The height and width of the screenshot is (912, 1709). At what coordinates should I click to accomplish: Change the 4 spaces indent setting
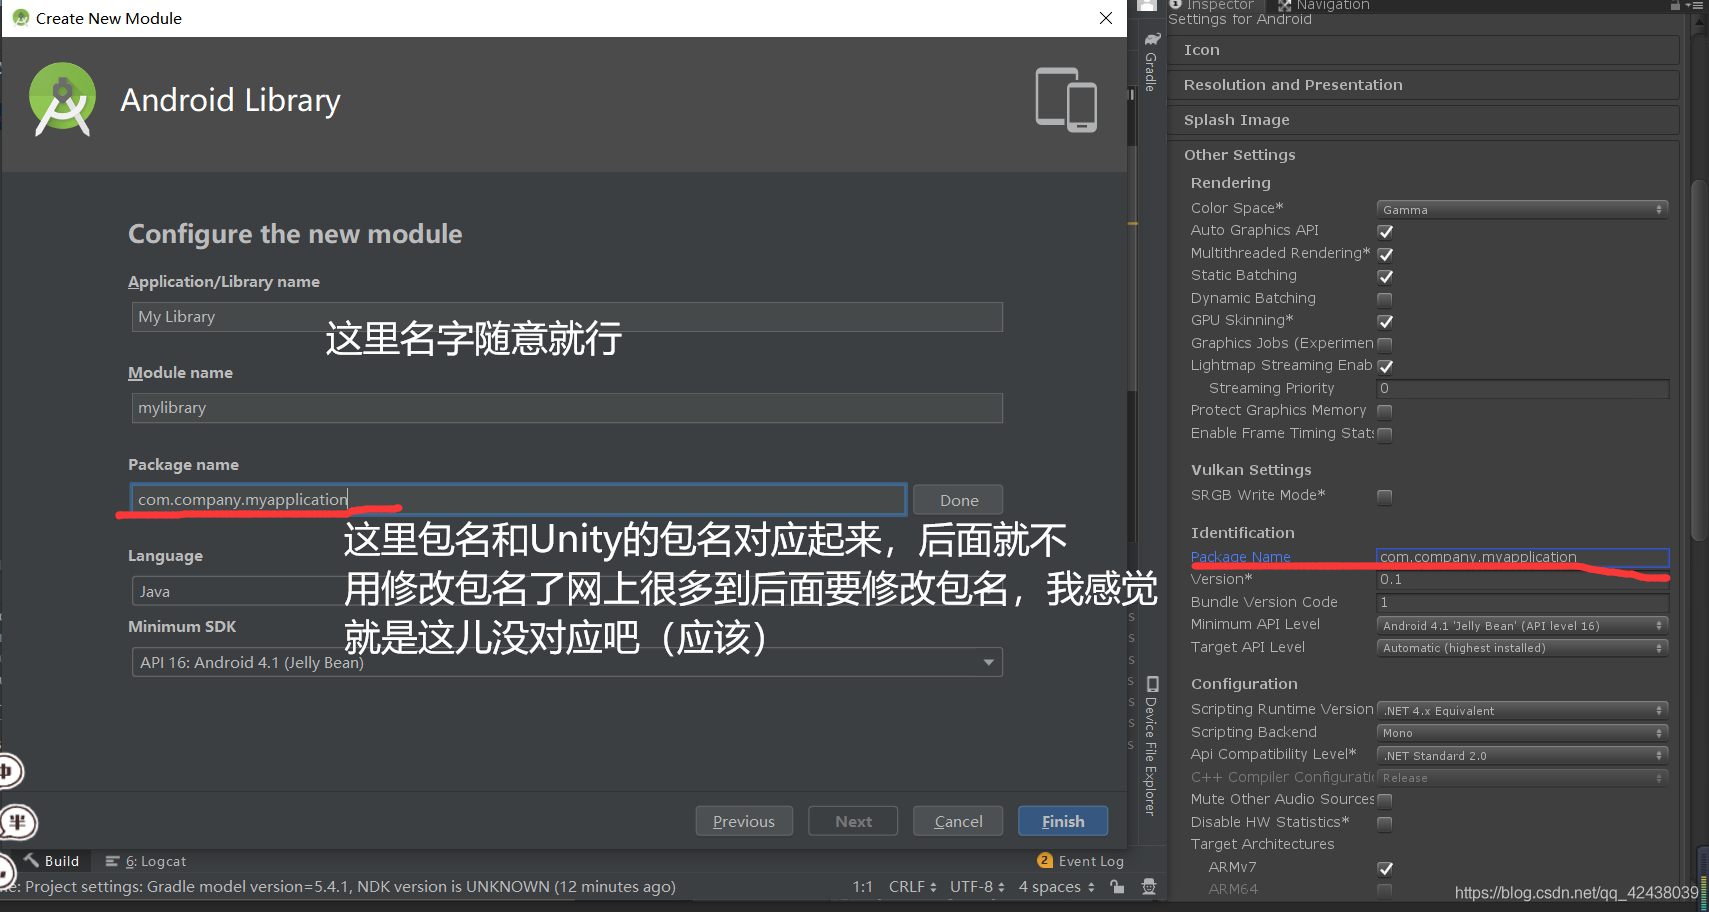pyautogui.click(x=1056, y=886)
